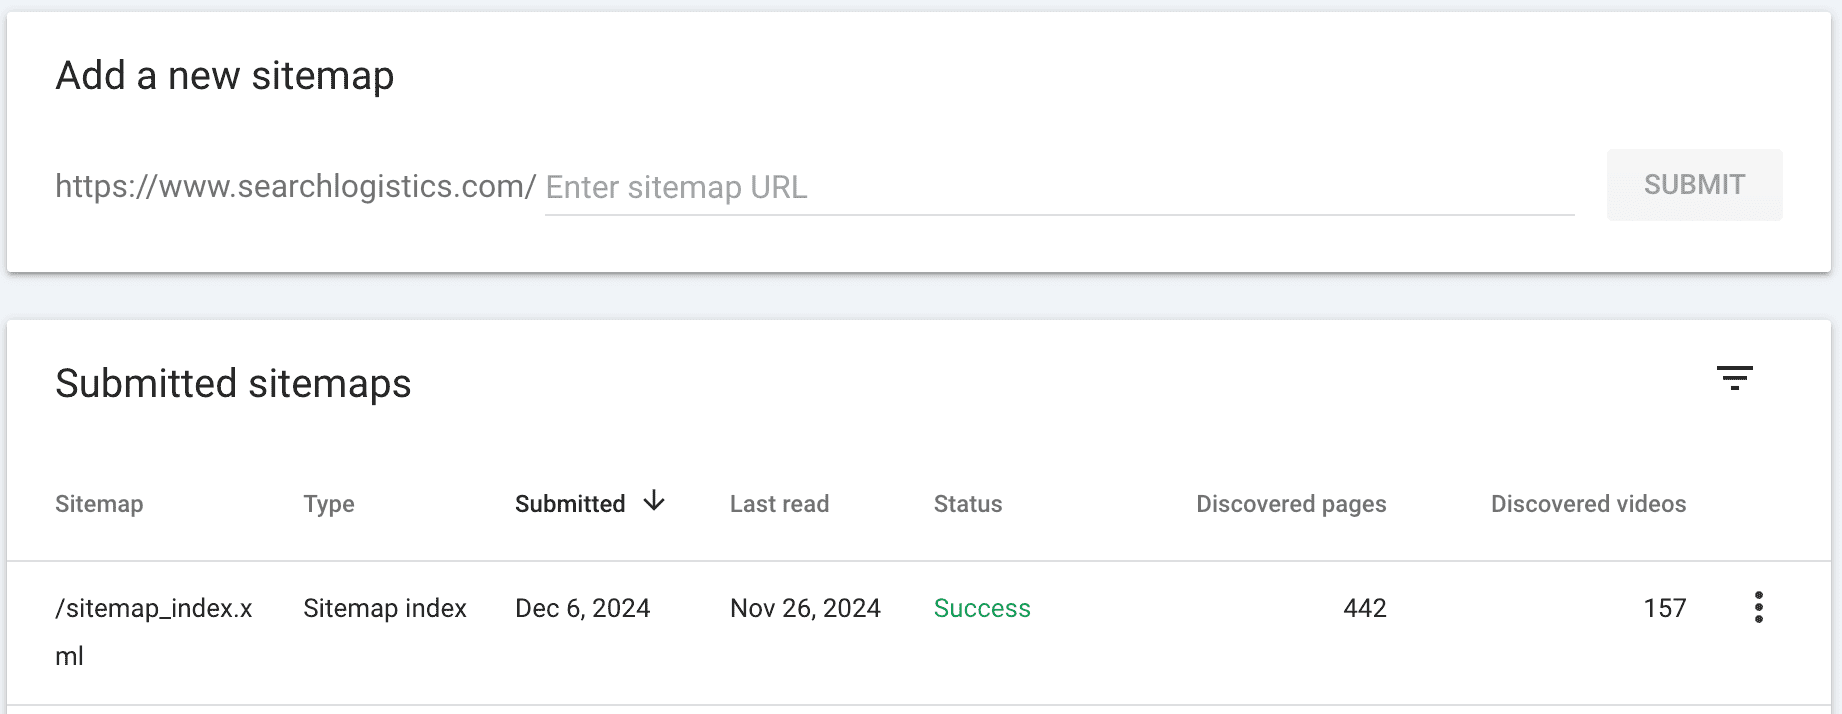This screenshot has width=1842, height=714.
Task: Click the Nov 26, 2024 last read date
Action: tap(805, 608)
